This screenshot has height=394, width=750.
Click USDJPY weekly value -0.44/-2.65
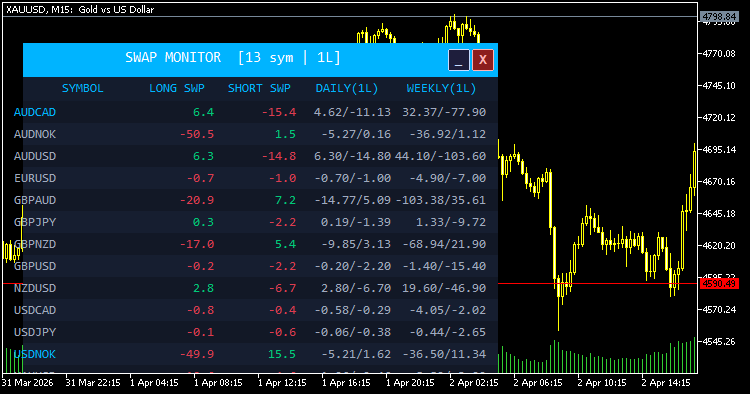[448, 332]
